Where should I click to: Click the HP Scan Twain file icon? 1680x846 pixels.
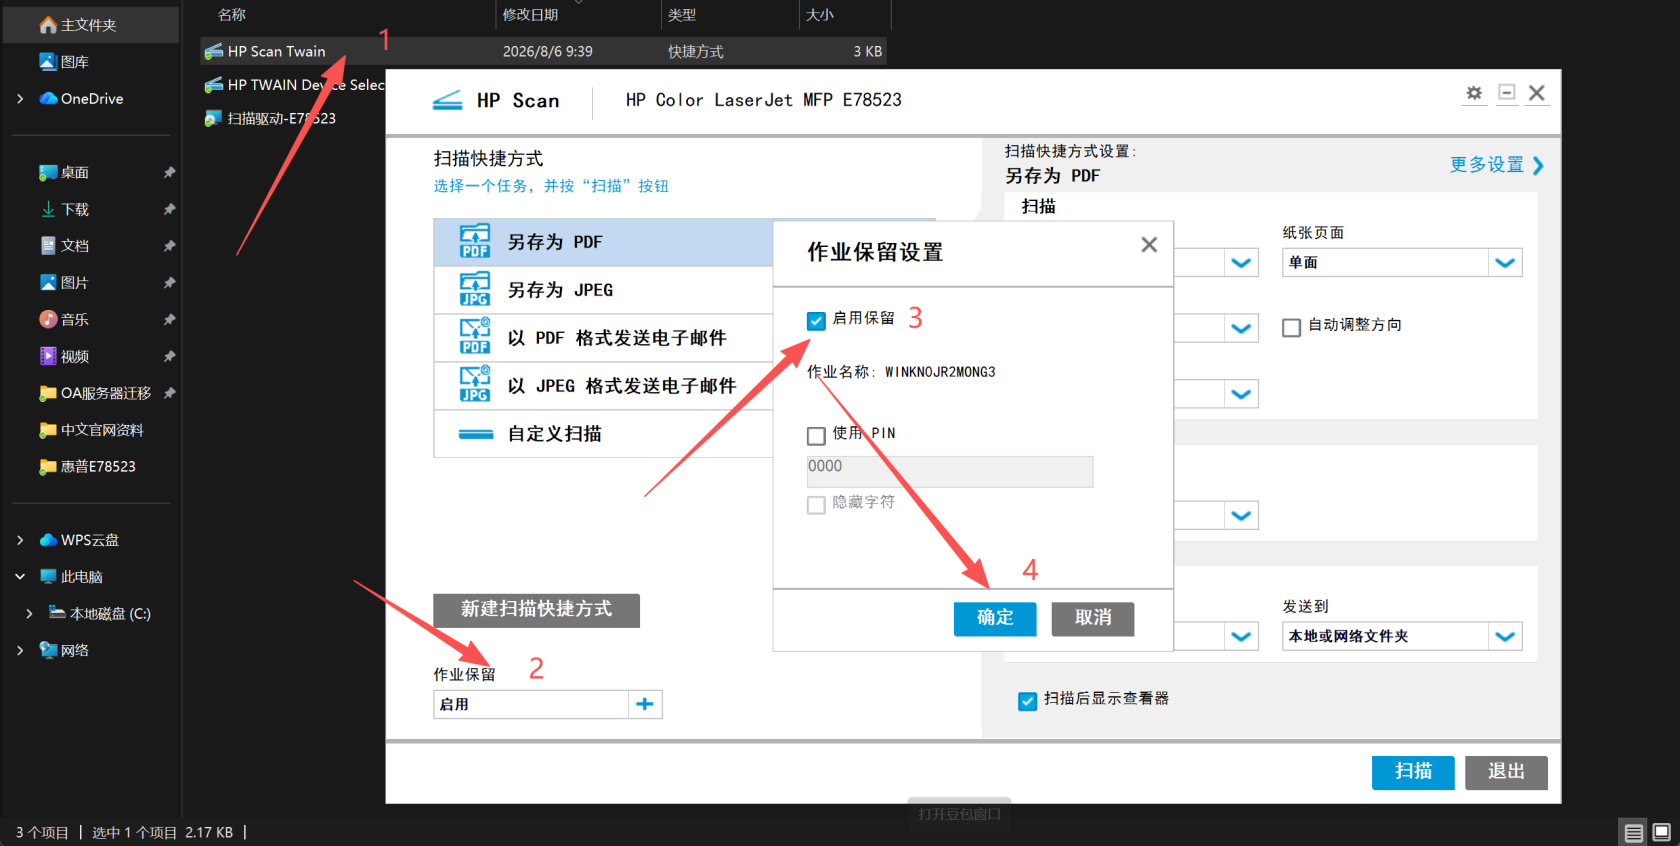[213, 51]
